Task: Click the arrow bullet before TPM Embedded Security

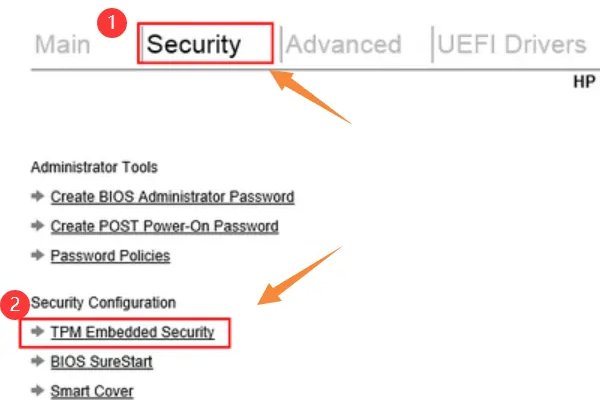Action: point(38,332)
